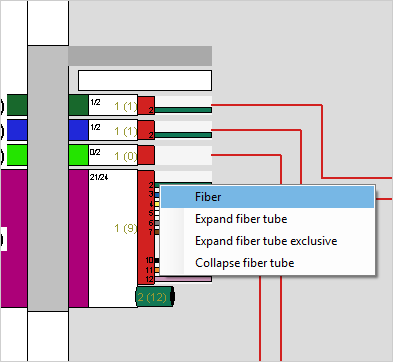
Task: Click the 1 (0) tube label
Action: click(126, 156)
